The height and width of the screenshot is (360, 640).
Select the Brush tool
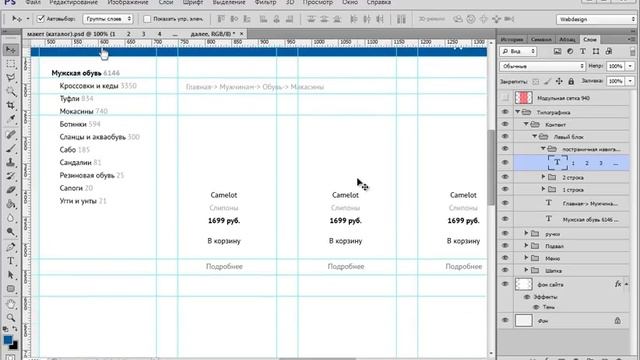point(11,149)
